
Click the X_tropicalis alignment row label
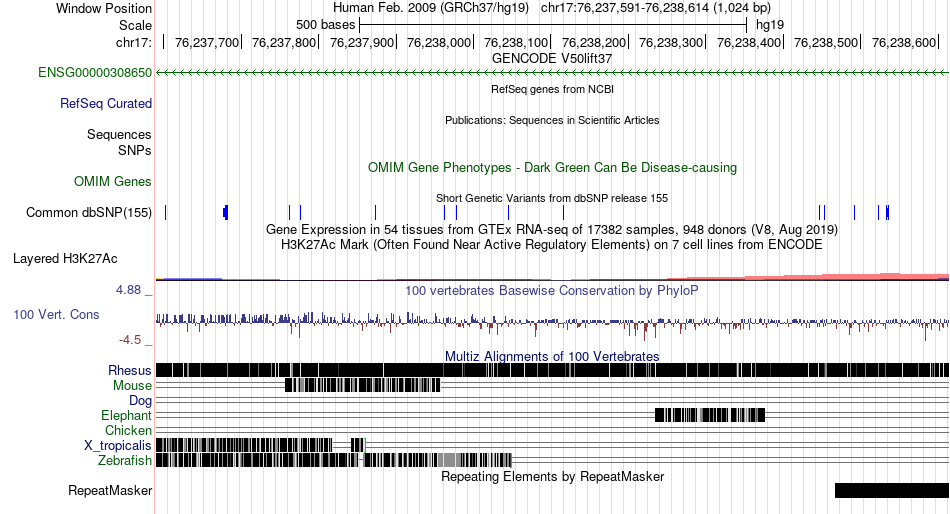[x=118, y=446]
